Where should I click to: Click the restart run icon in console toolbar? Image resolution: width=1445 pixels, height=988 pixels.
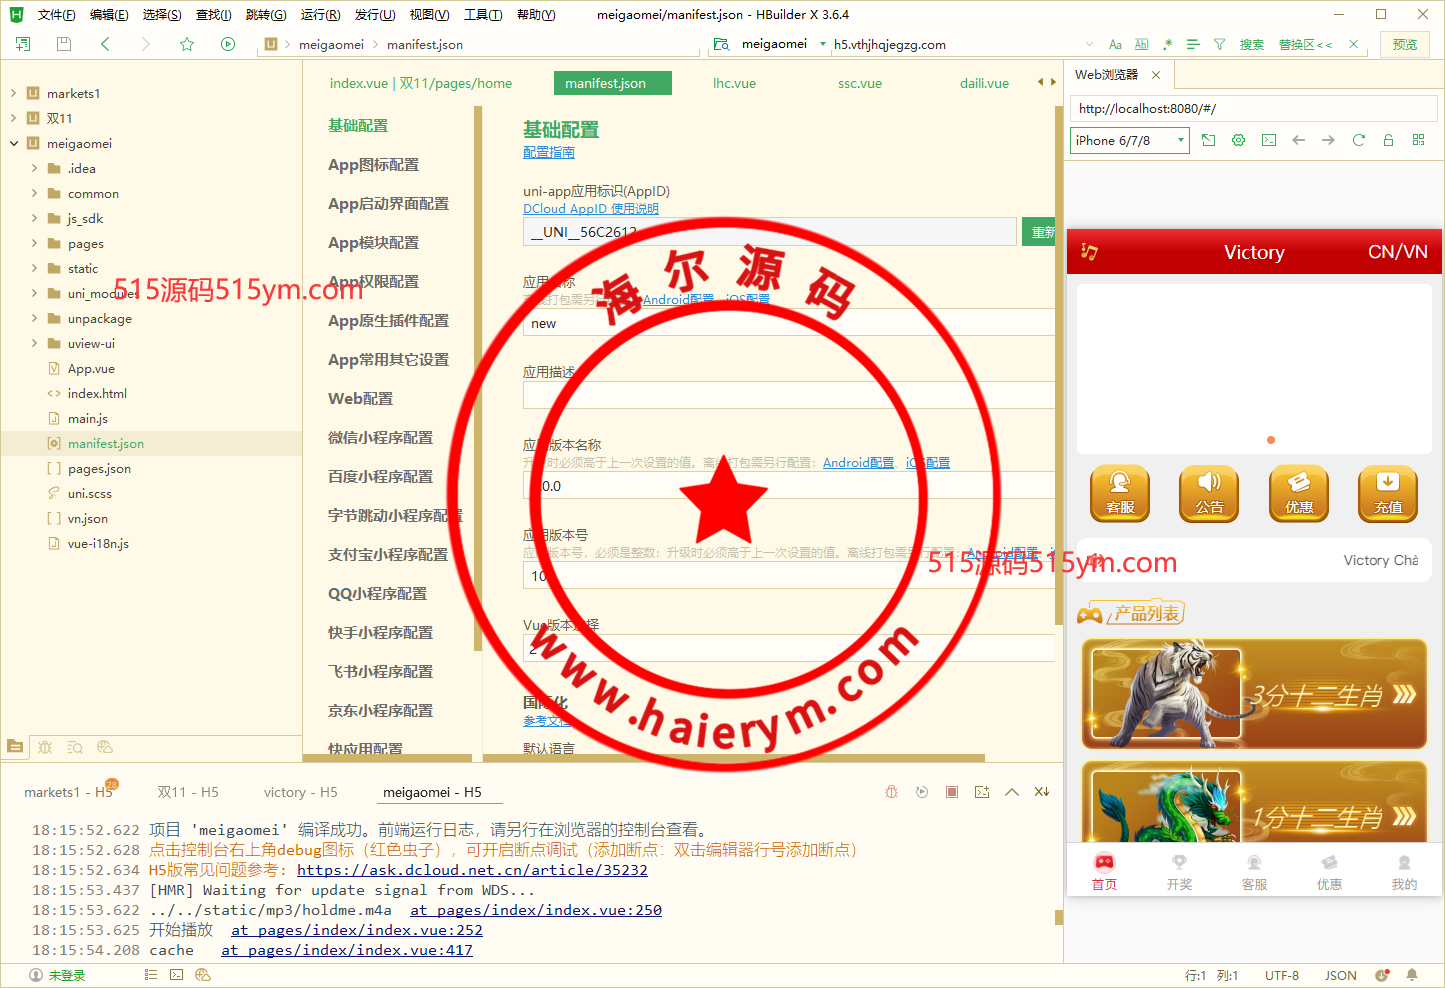(921, 791)
